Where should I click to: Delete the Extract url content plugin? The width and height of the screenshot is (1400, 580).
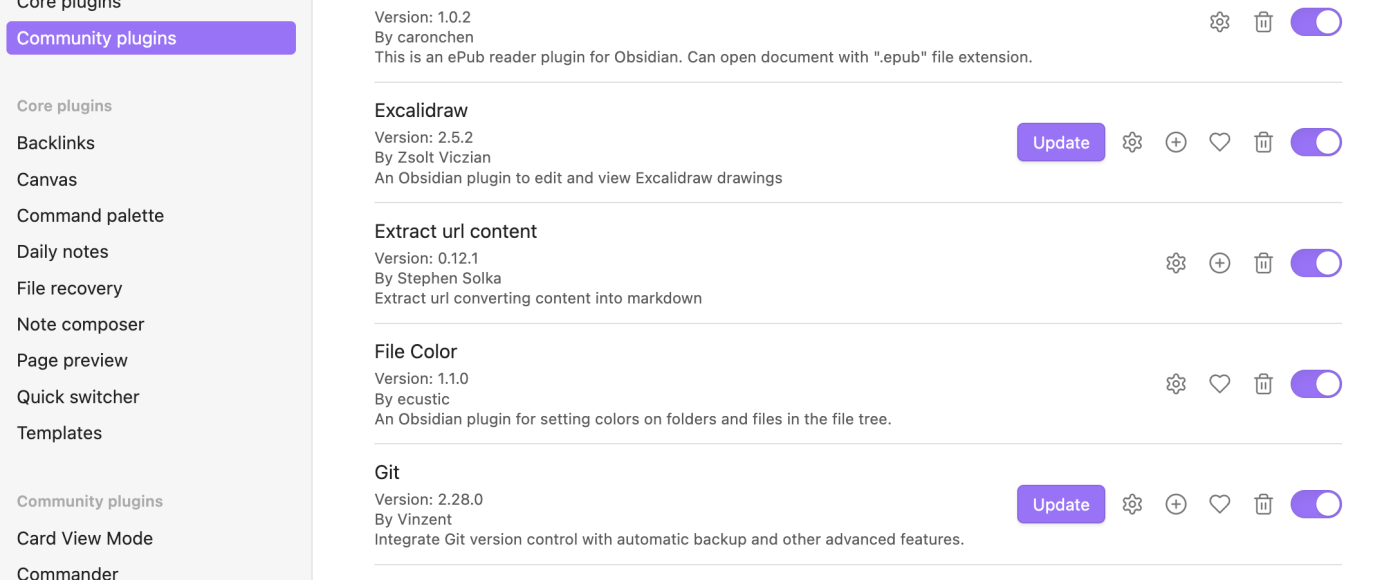pyautogui.click(x=1263, y=263)
